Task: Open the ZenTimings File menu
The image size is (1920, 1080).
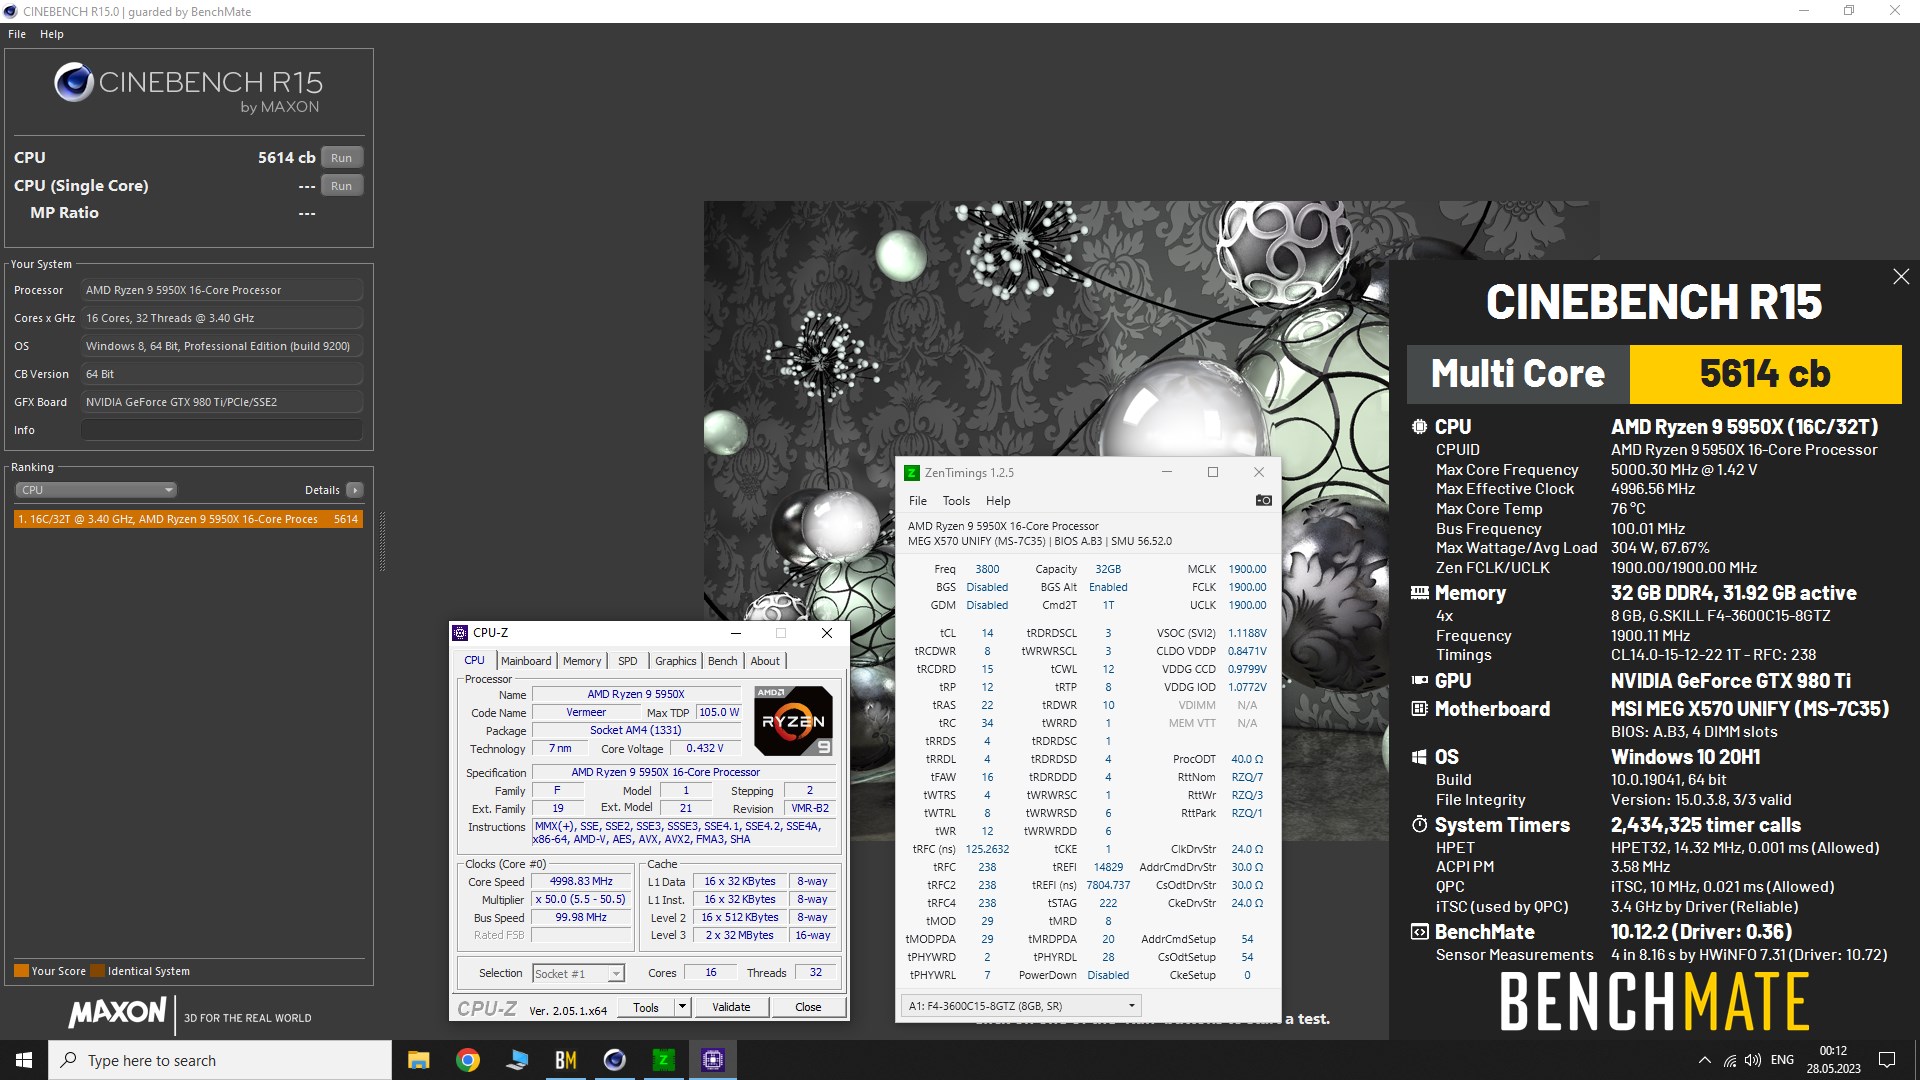Action: [x=918, y=501]
